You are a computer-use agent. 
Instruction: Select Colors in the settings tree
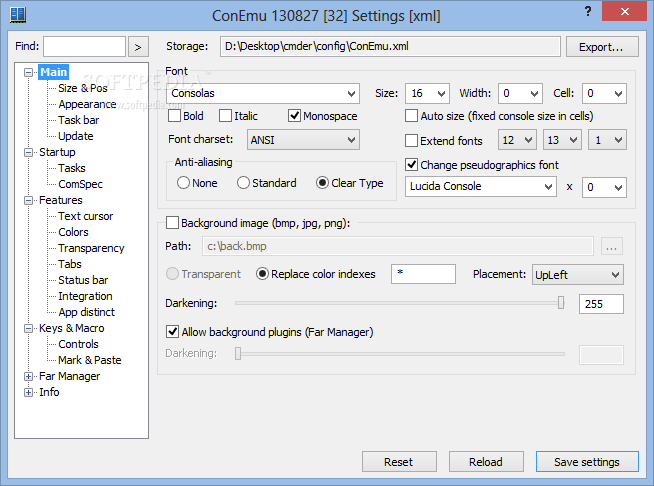point(73,232)
